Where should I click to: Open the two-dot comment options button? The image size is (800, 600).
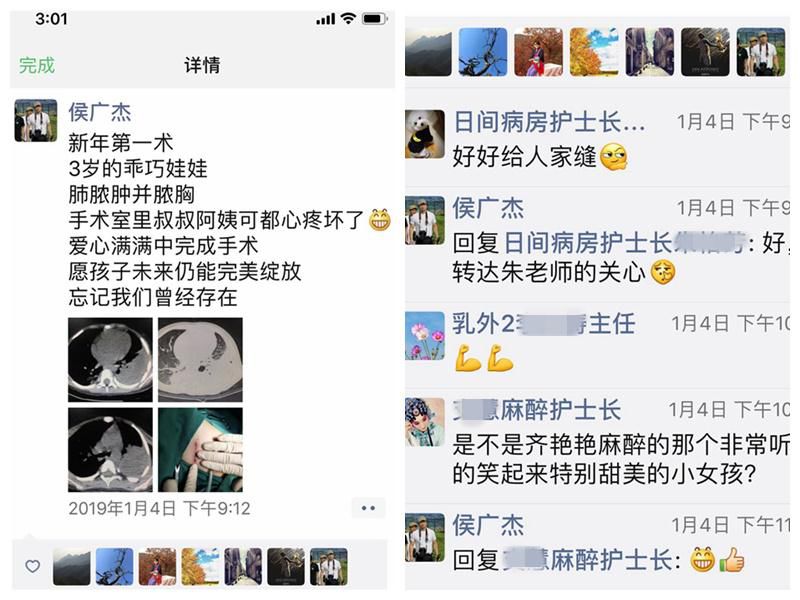coord(368,508)
